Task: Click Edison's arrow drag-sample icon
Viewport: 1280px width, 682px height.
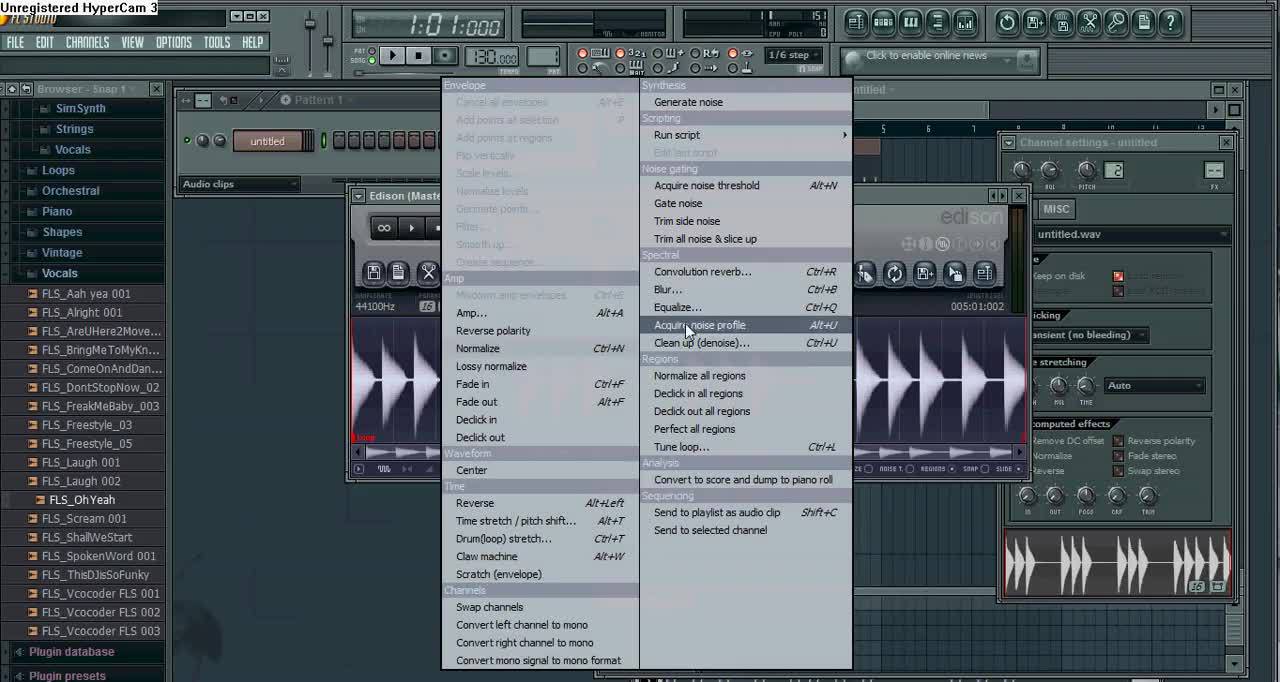Action: [955, 273]
